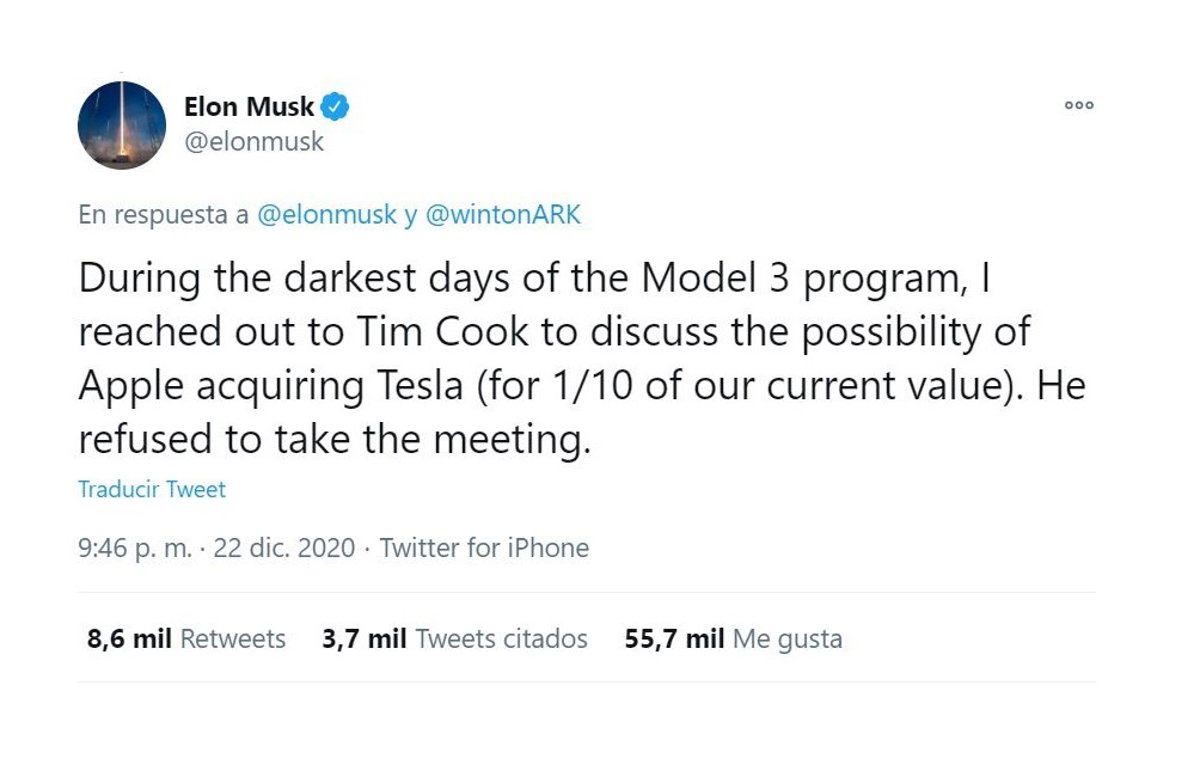View the 8,6 mil Retweets list

tap(186, 639)
